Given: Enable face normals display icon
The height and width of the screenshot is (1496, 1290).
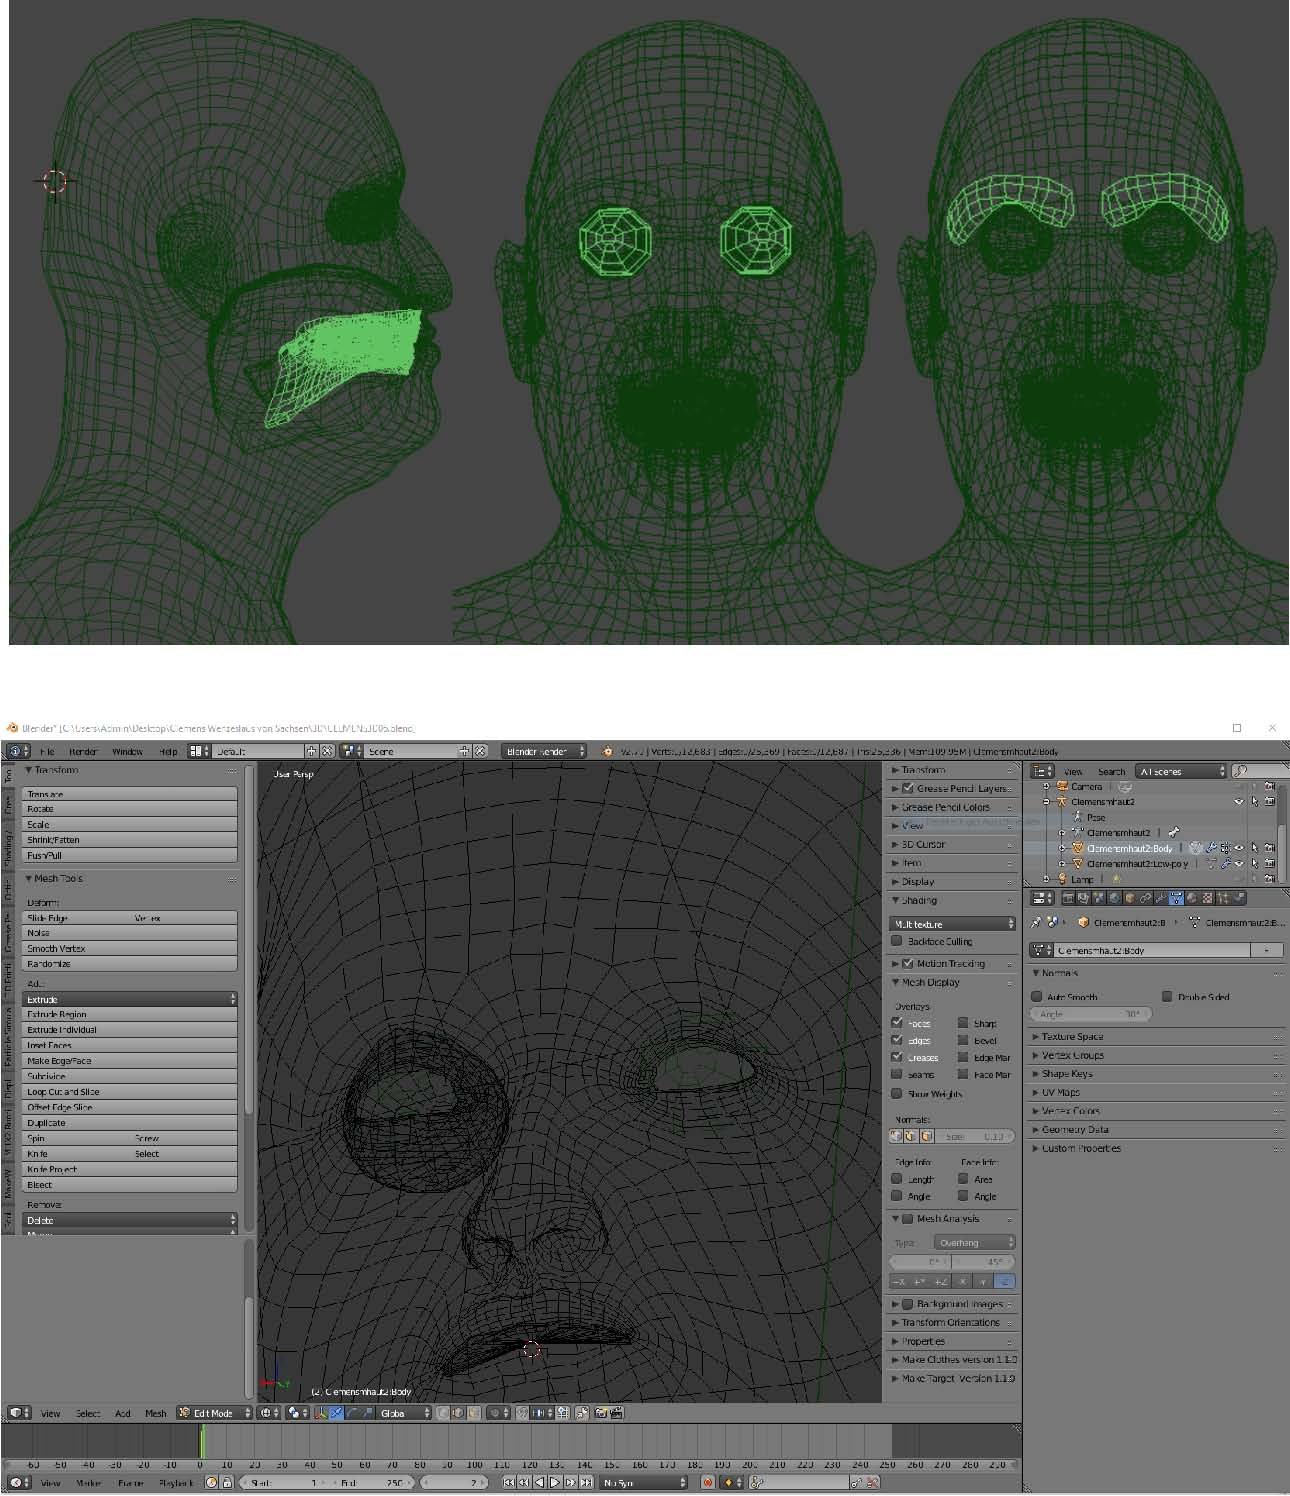Looking at the screenshot, I should [927, 1136].
